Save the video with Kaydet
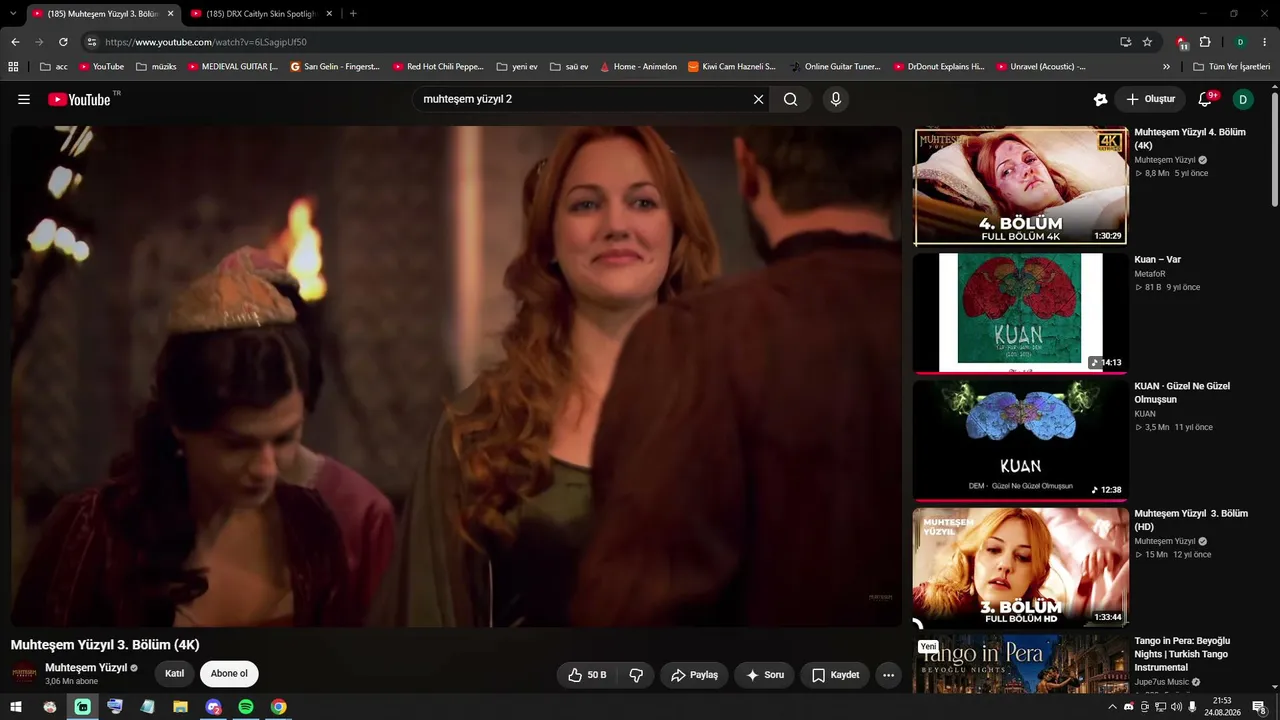Screen dimensions: 1280x720 [x=835, y=675]
